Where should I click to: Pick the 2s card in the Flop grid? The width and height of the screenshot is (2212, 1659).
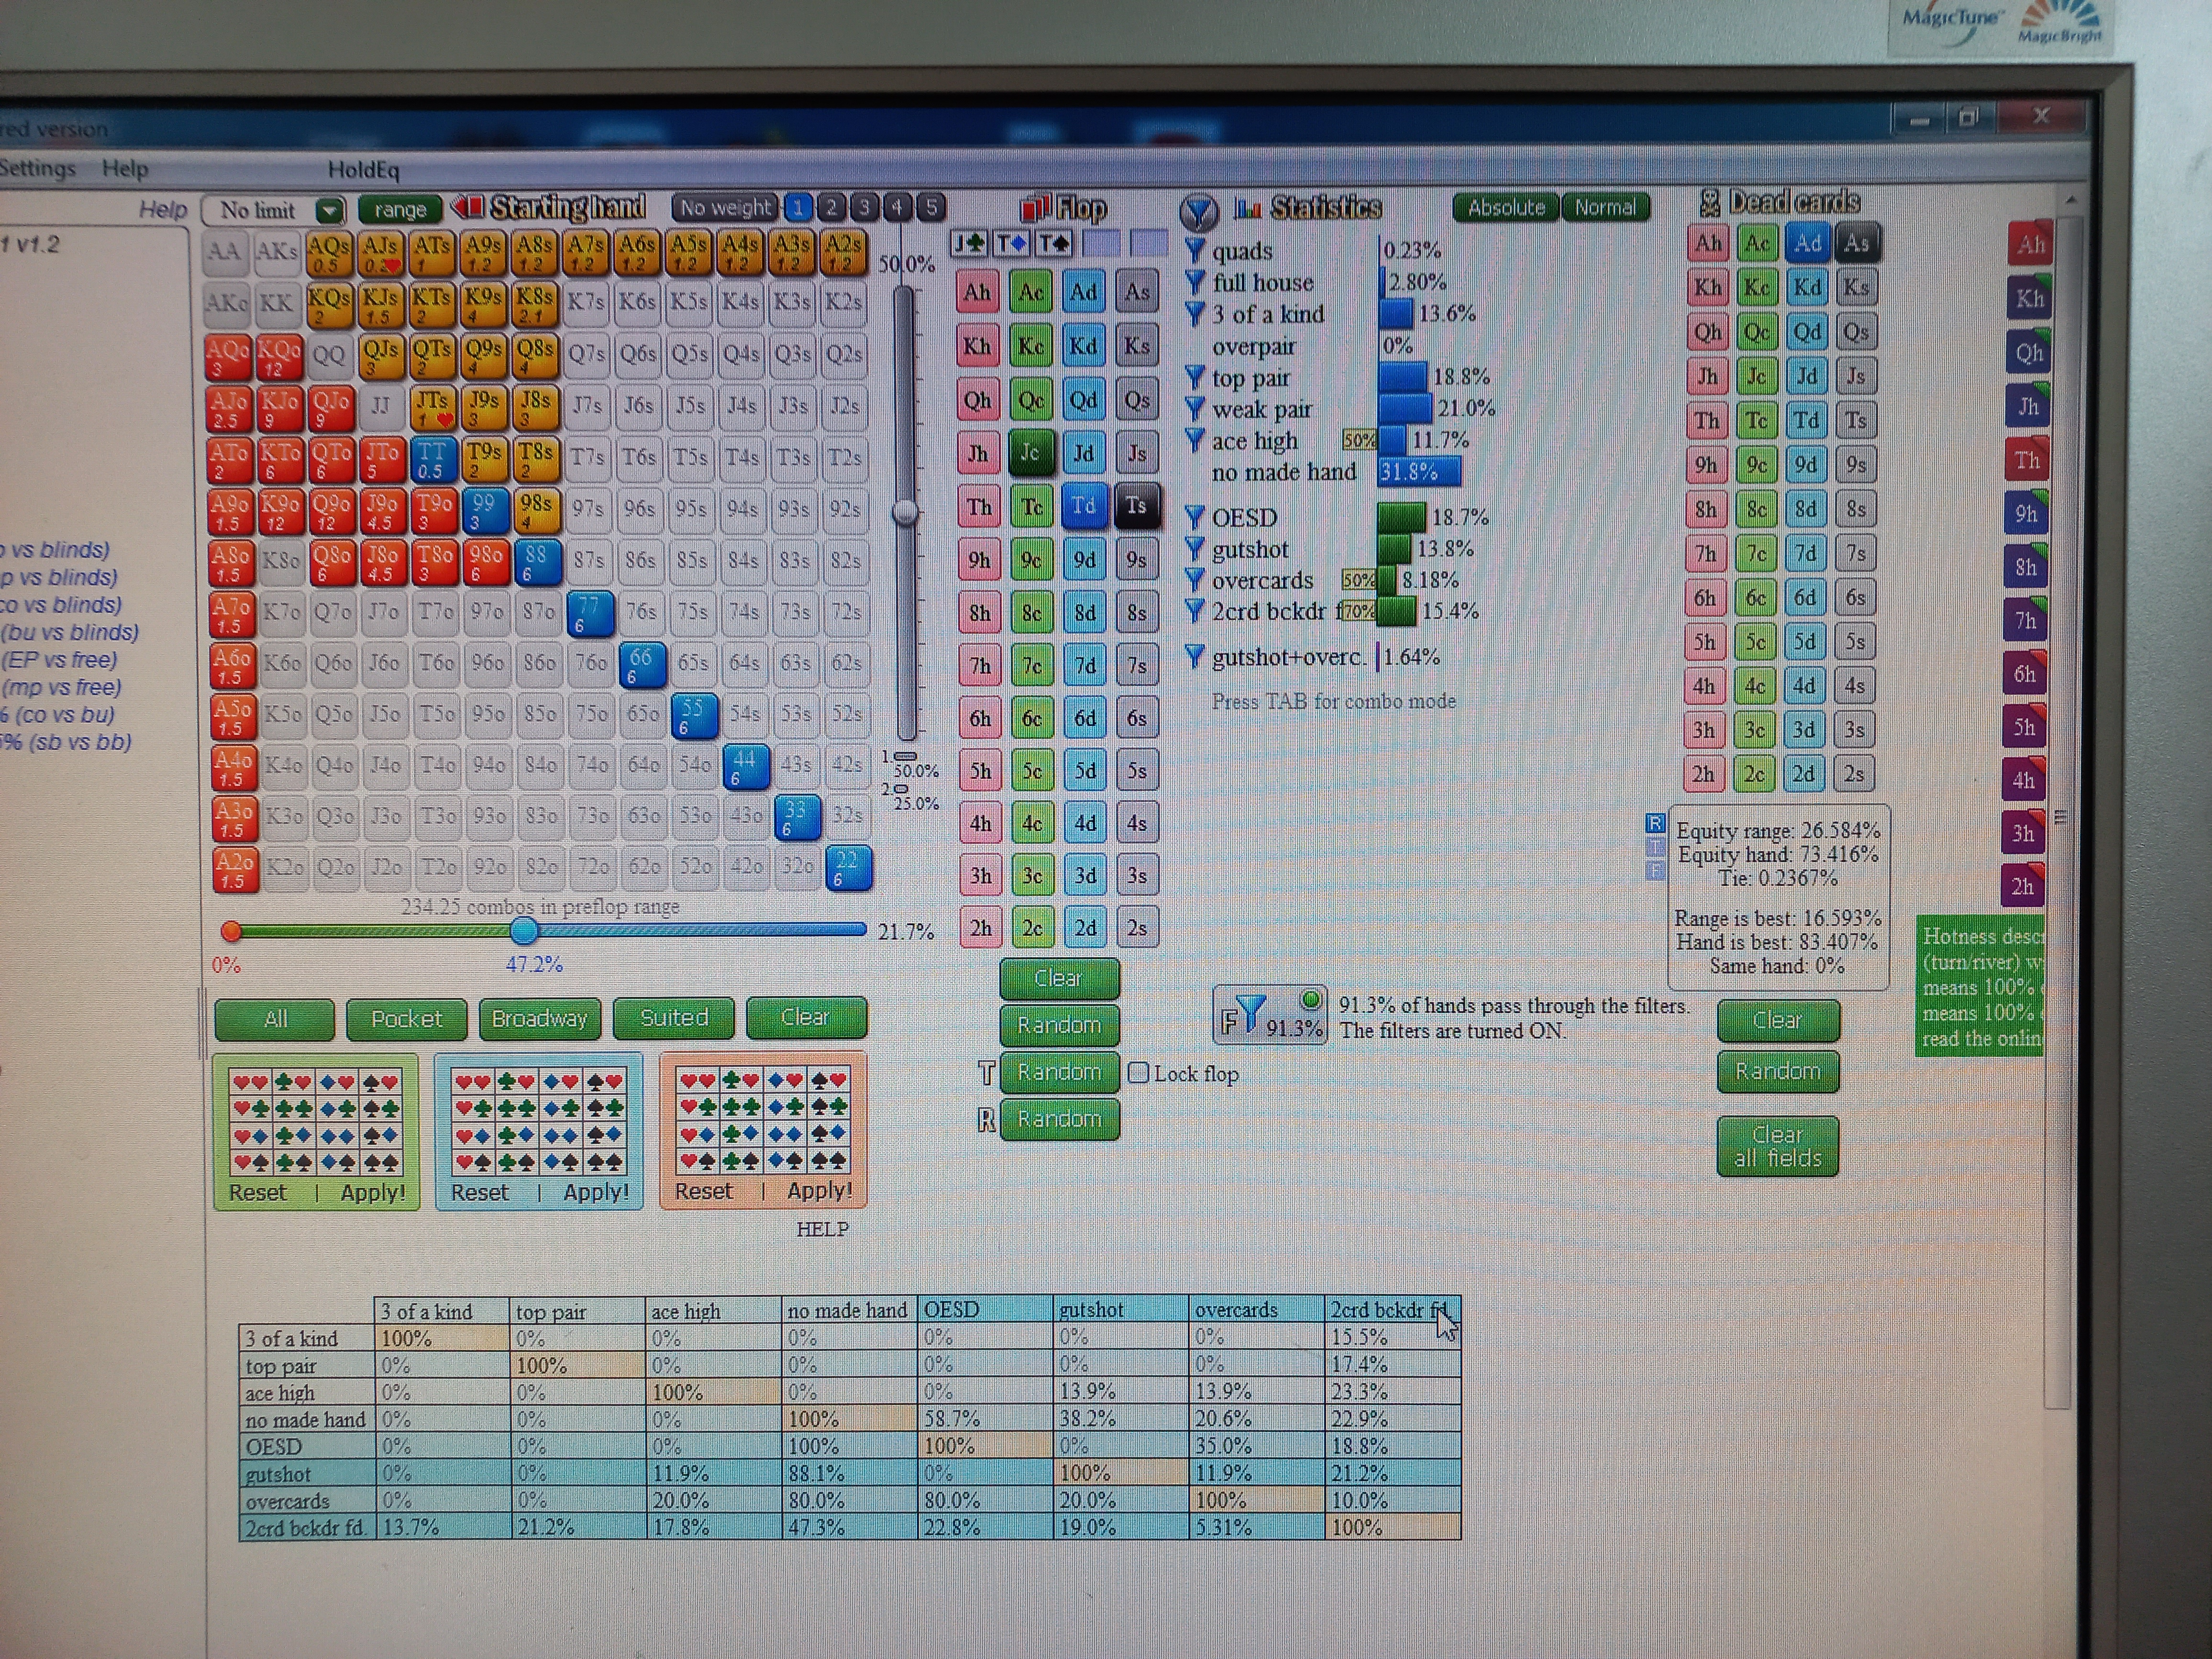click(x=1137, y=928)
